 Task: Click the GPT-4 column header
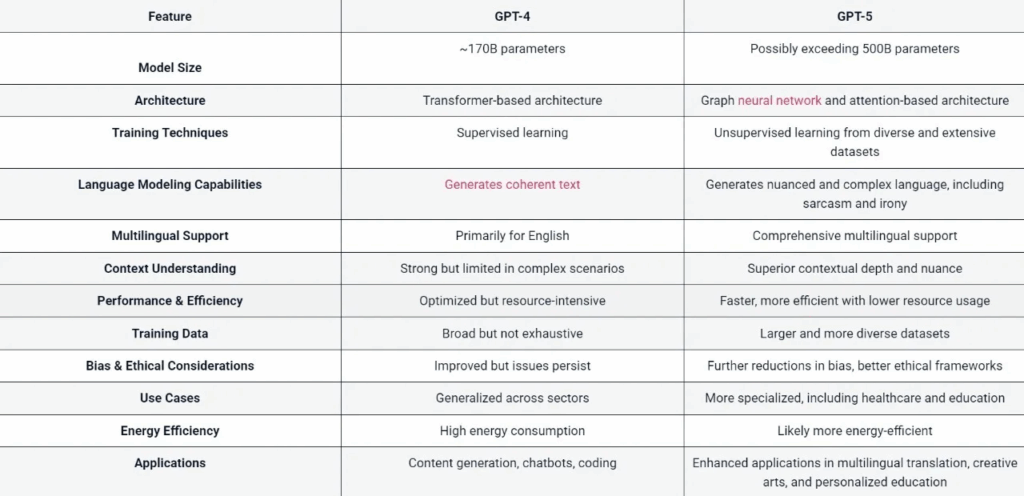512,17
